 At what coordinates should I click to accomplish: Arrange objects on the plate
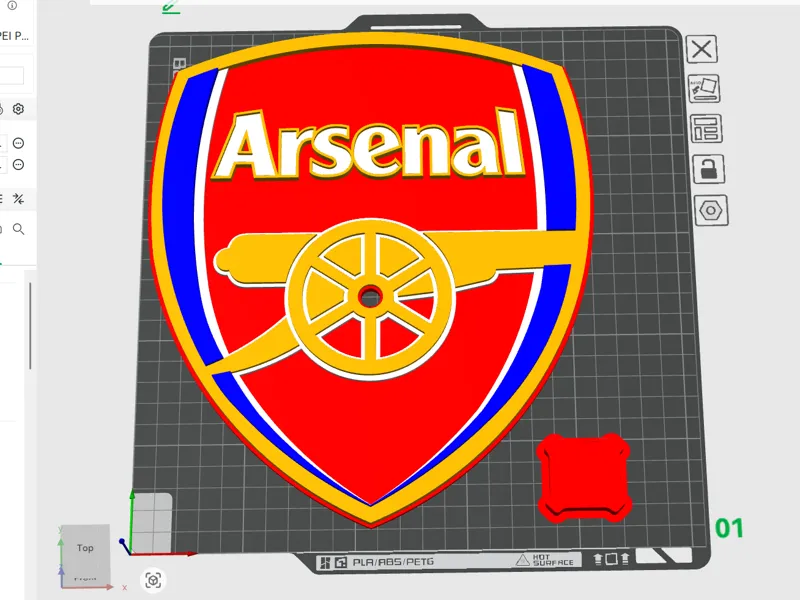[706, 129]
